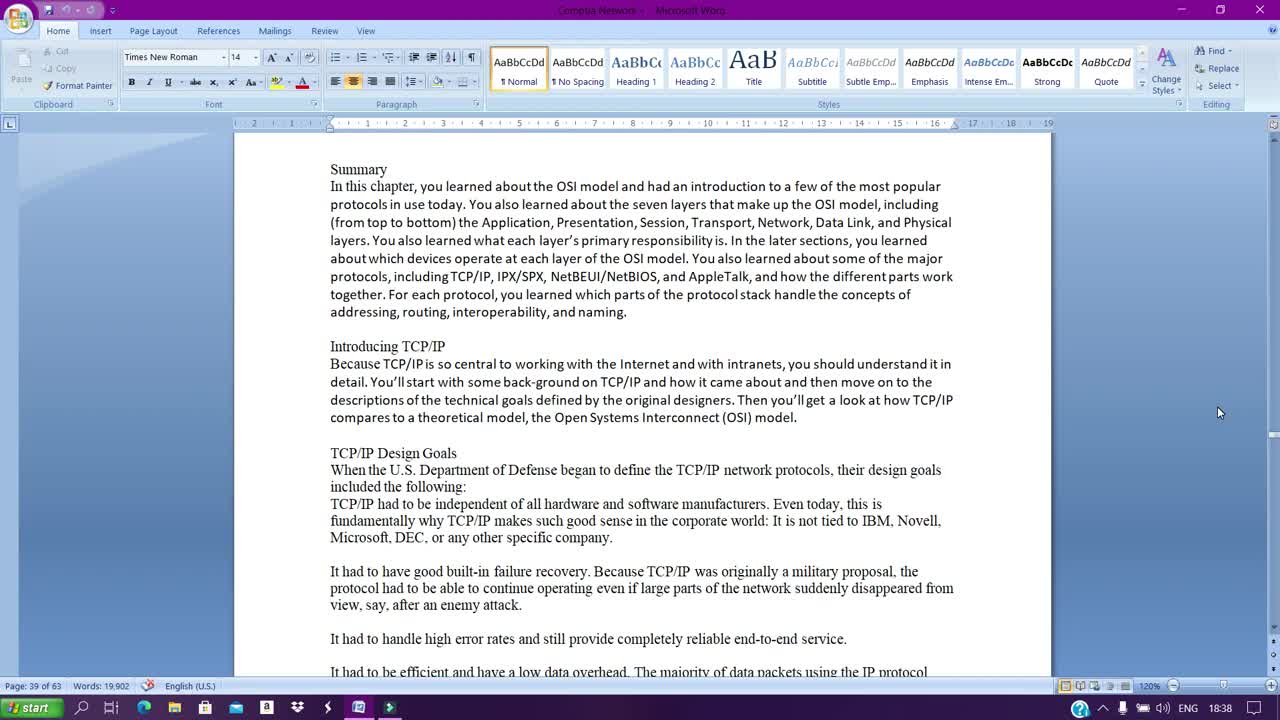Click the Multilevel list icon
The height and width of the screenshot is (720, 1280).
[x=388, y=57]
